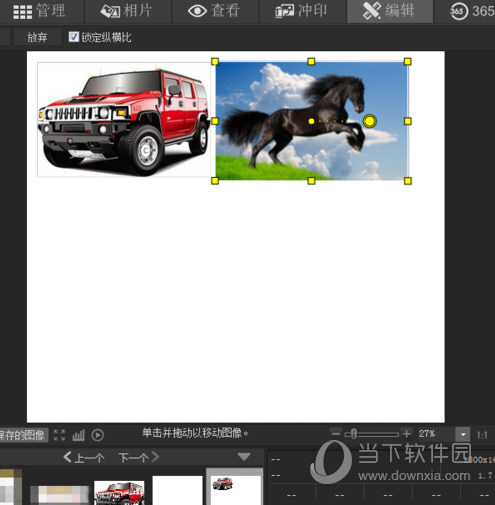Click the top-middle yellow resize handle
495x505 pixels.
[311, 61]
